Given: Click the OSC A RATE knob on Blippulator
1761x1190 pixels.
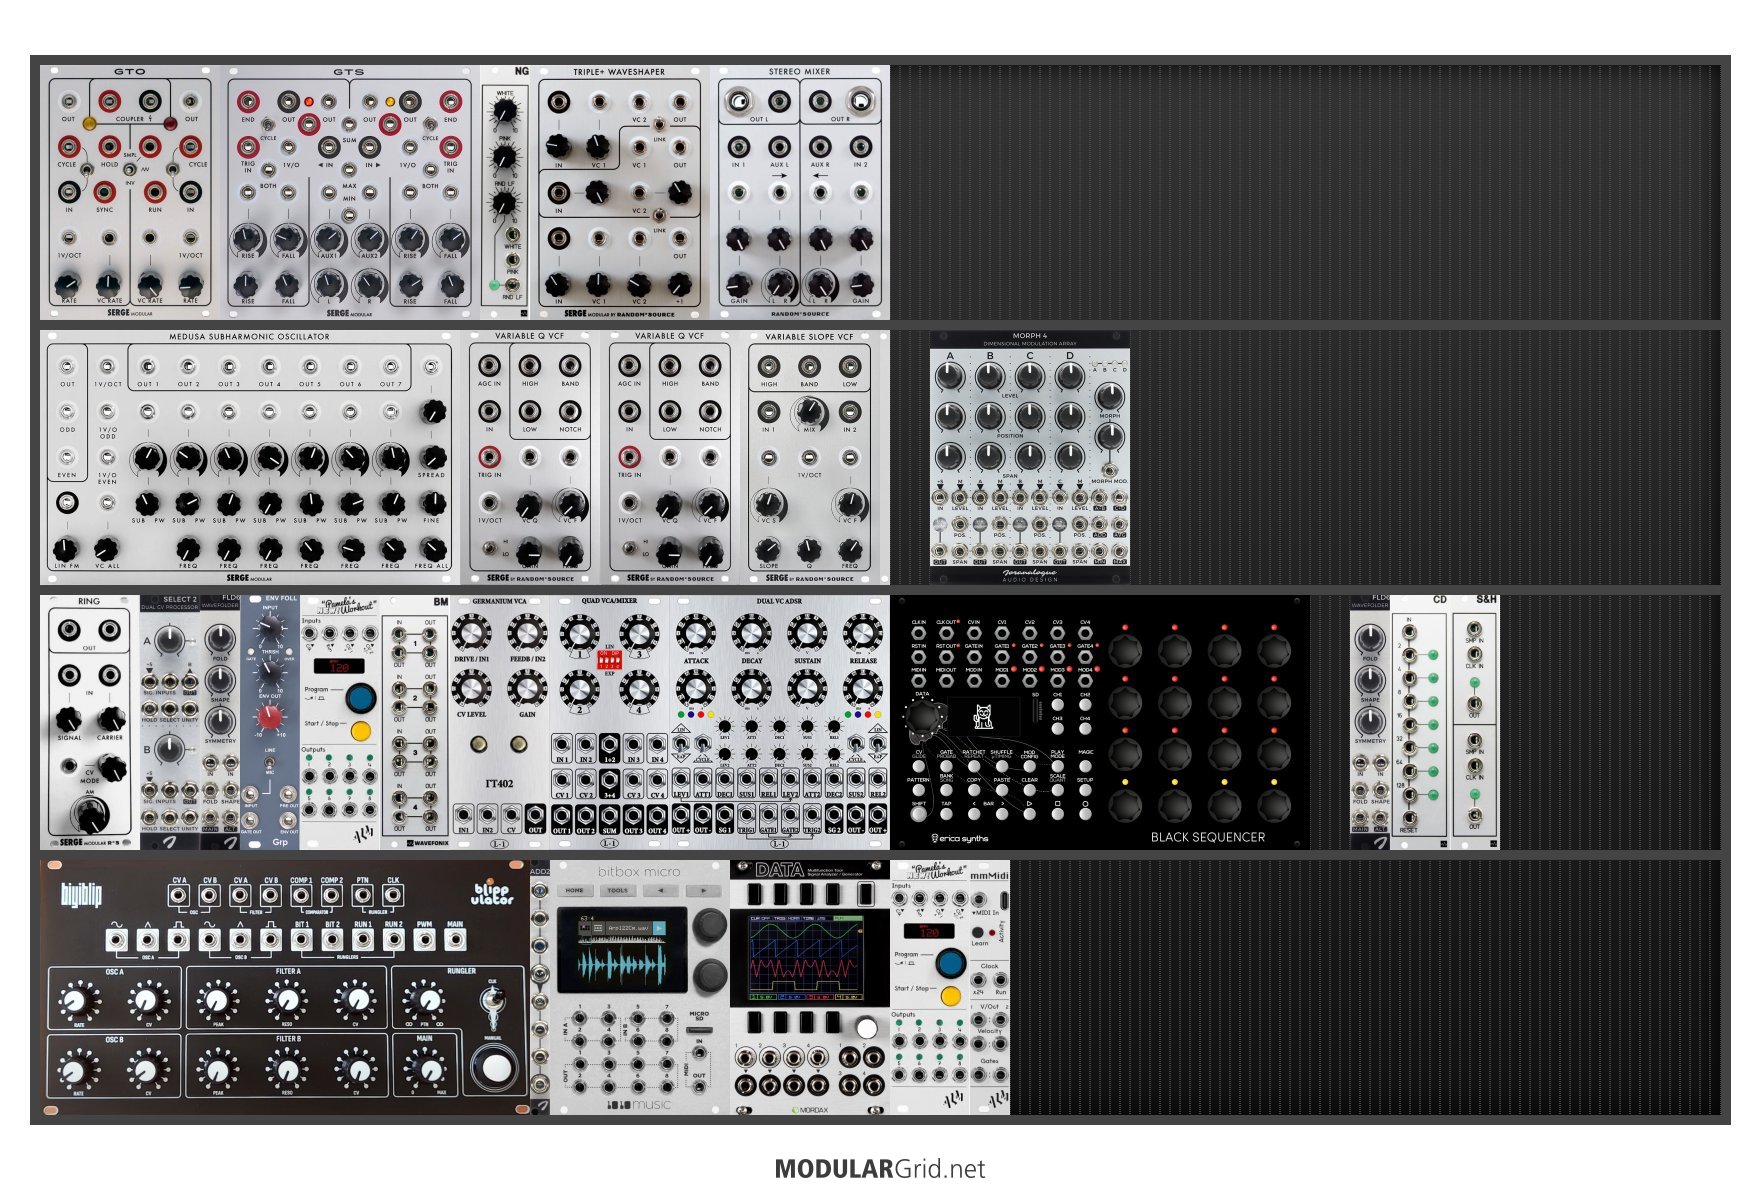Looking at the screenshot, I should click(76, 999).
